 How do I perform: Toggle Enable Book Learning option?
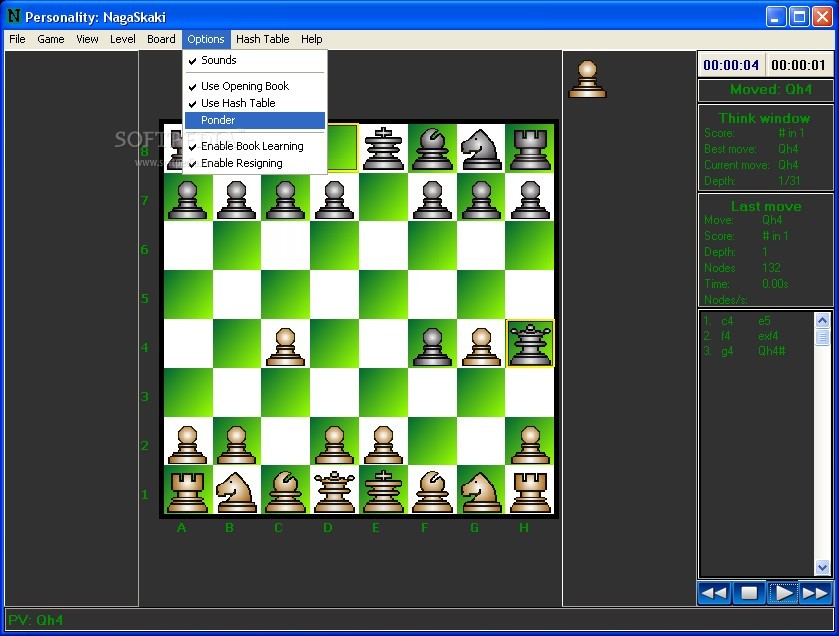tap(255, 146)
